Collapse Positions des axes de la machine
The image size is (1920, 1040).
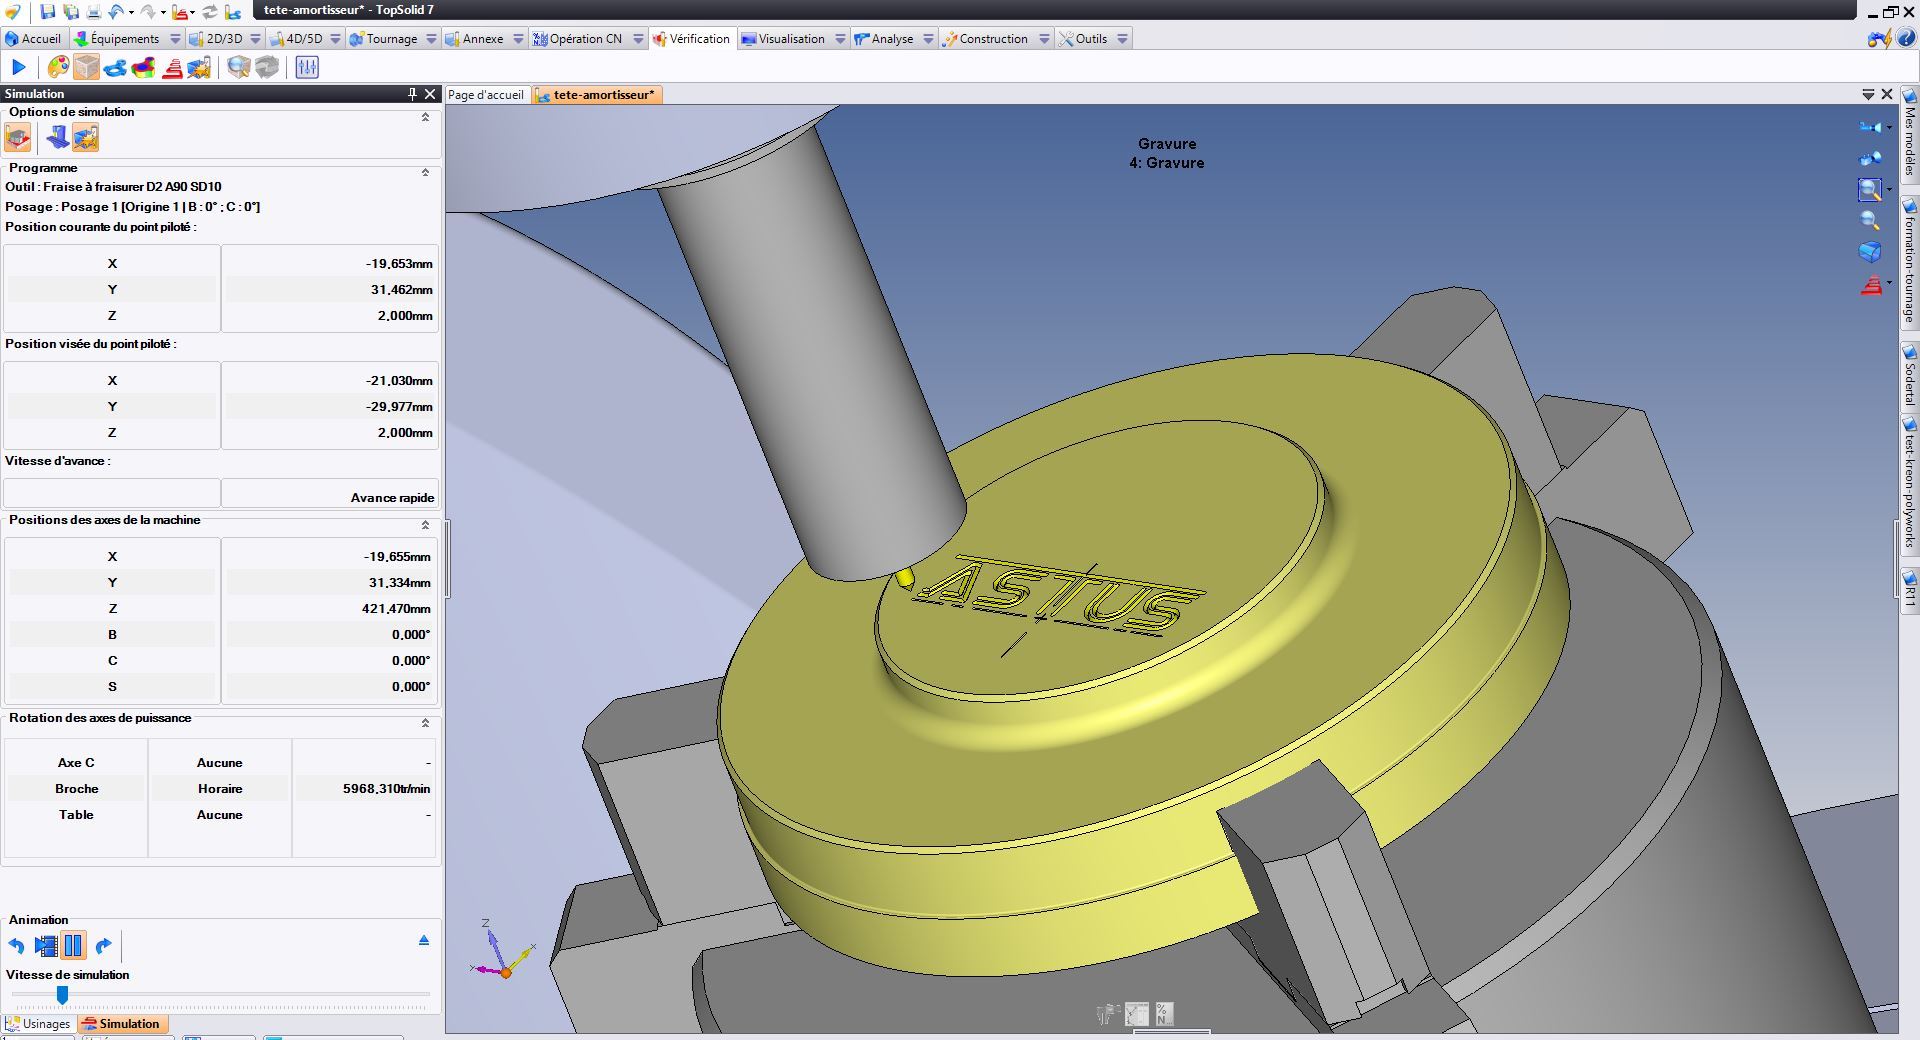pos(425,525)
